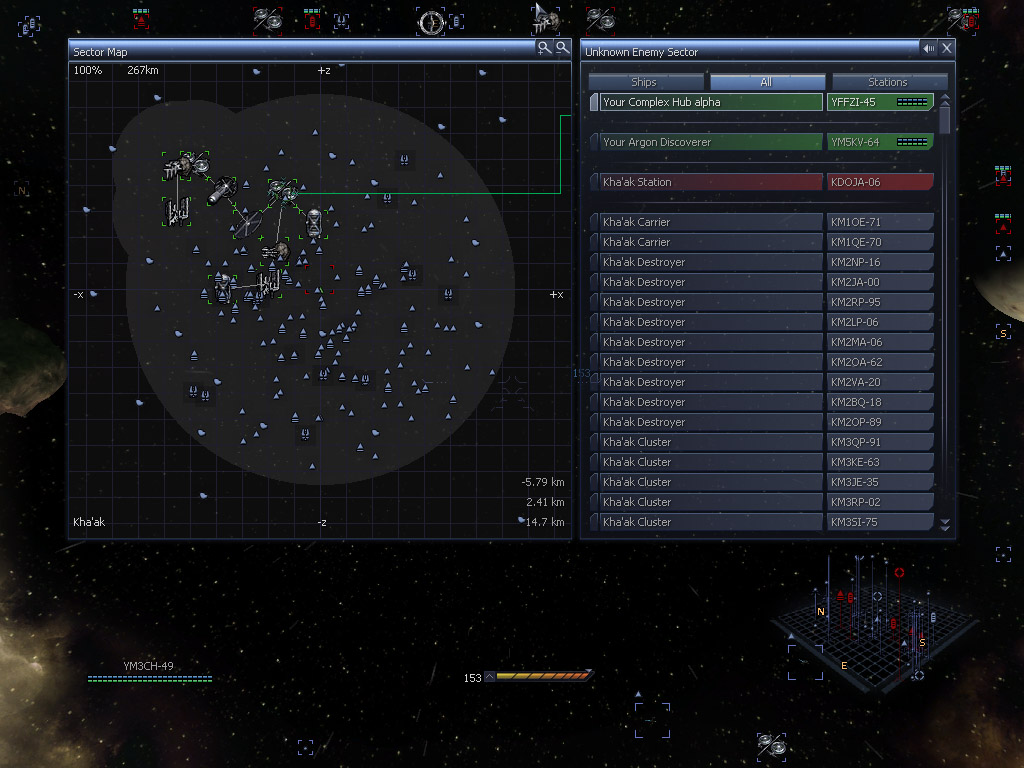
Task: Click the list scroll-down arrow
Action: [945, 524]
